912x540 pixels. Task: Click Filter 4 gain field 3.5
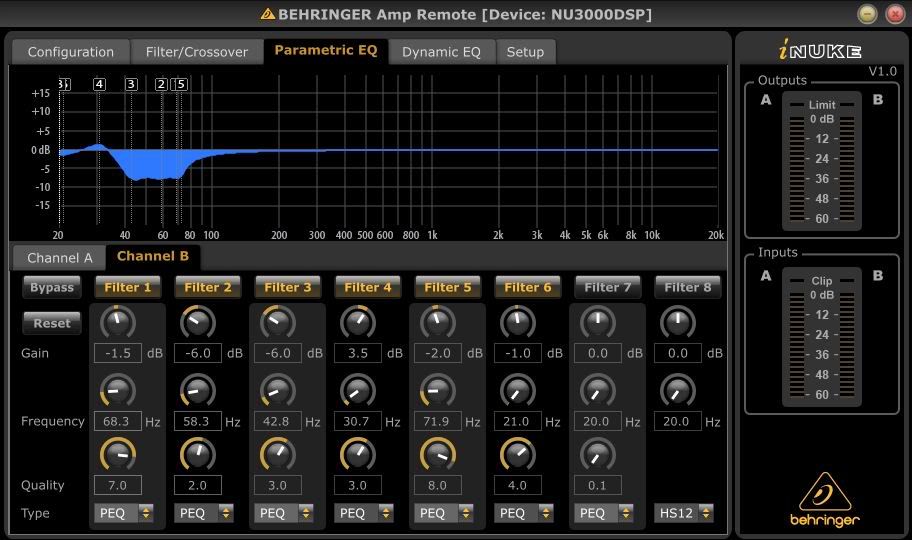point(358,353)
